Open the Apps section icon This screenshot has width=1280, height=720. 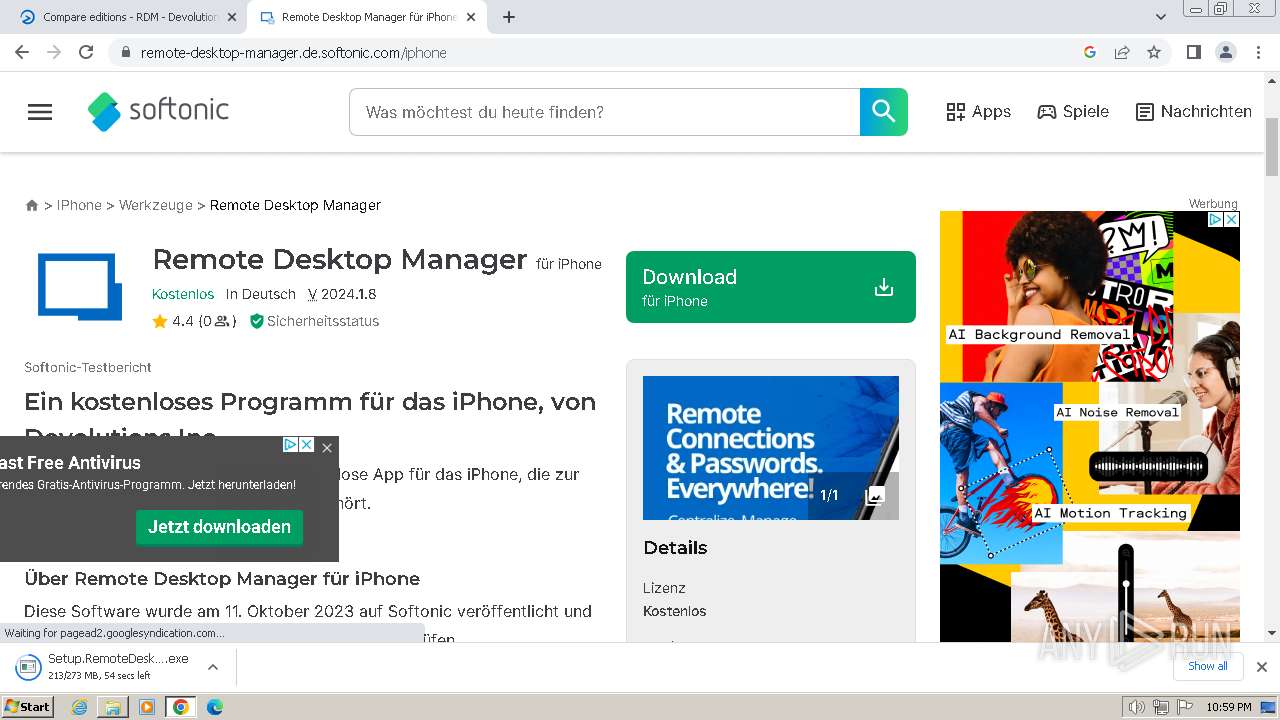click(x=956, y=112)
